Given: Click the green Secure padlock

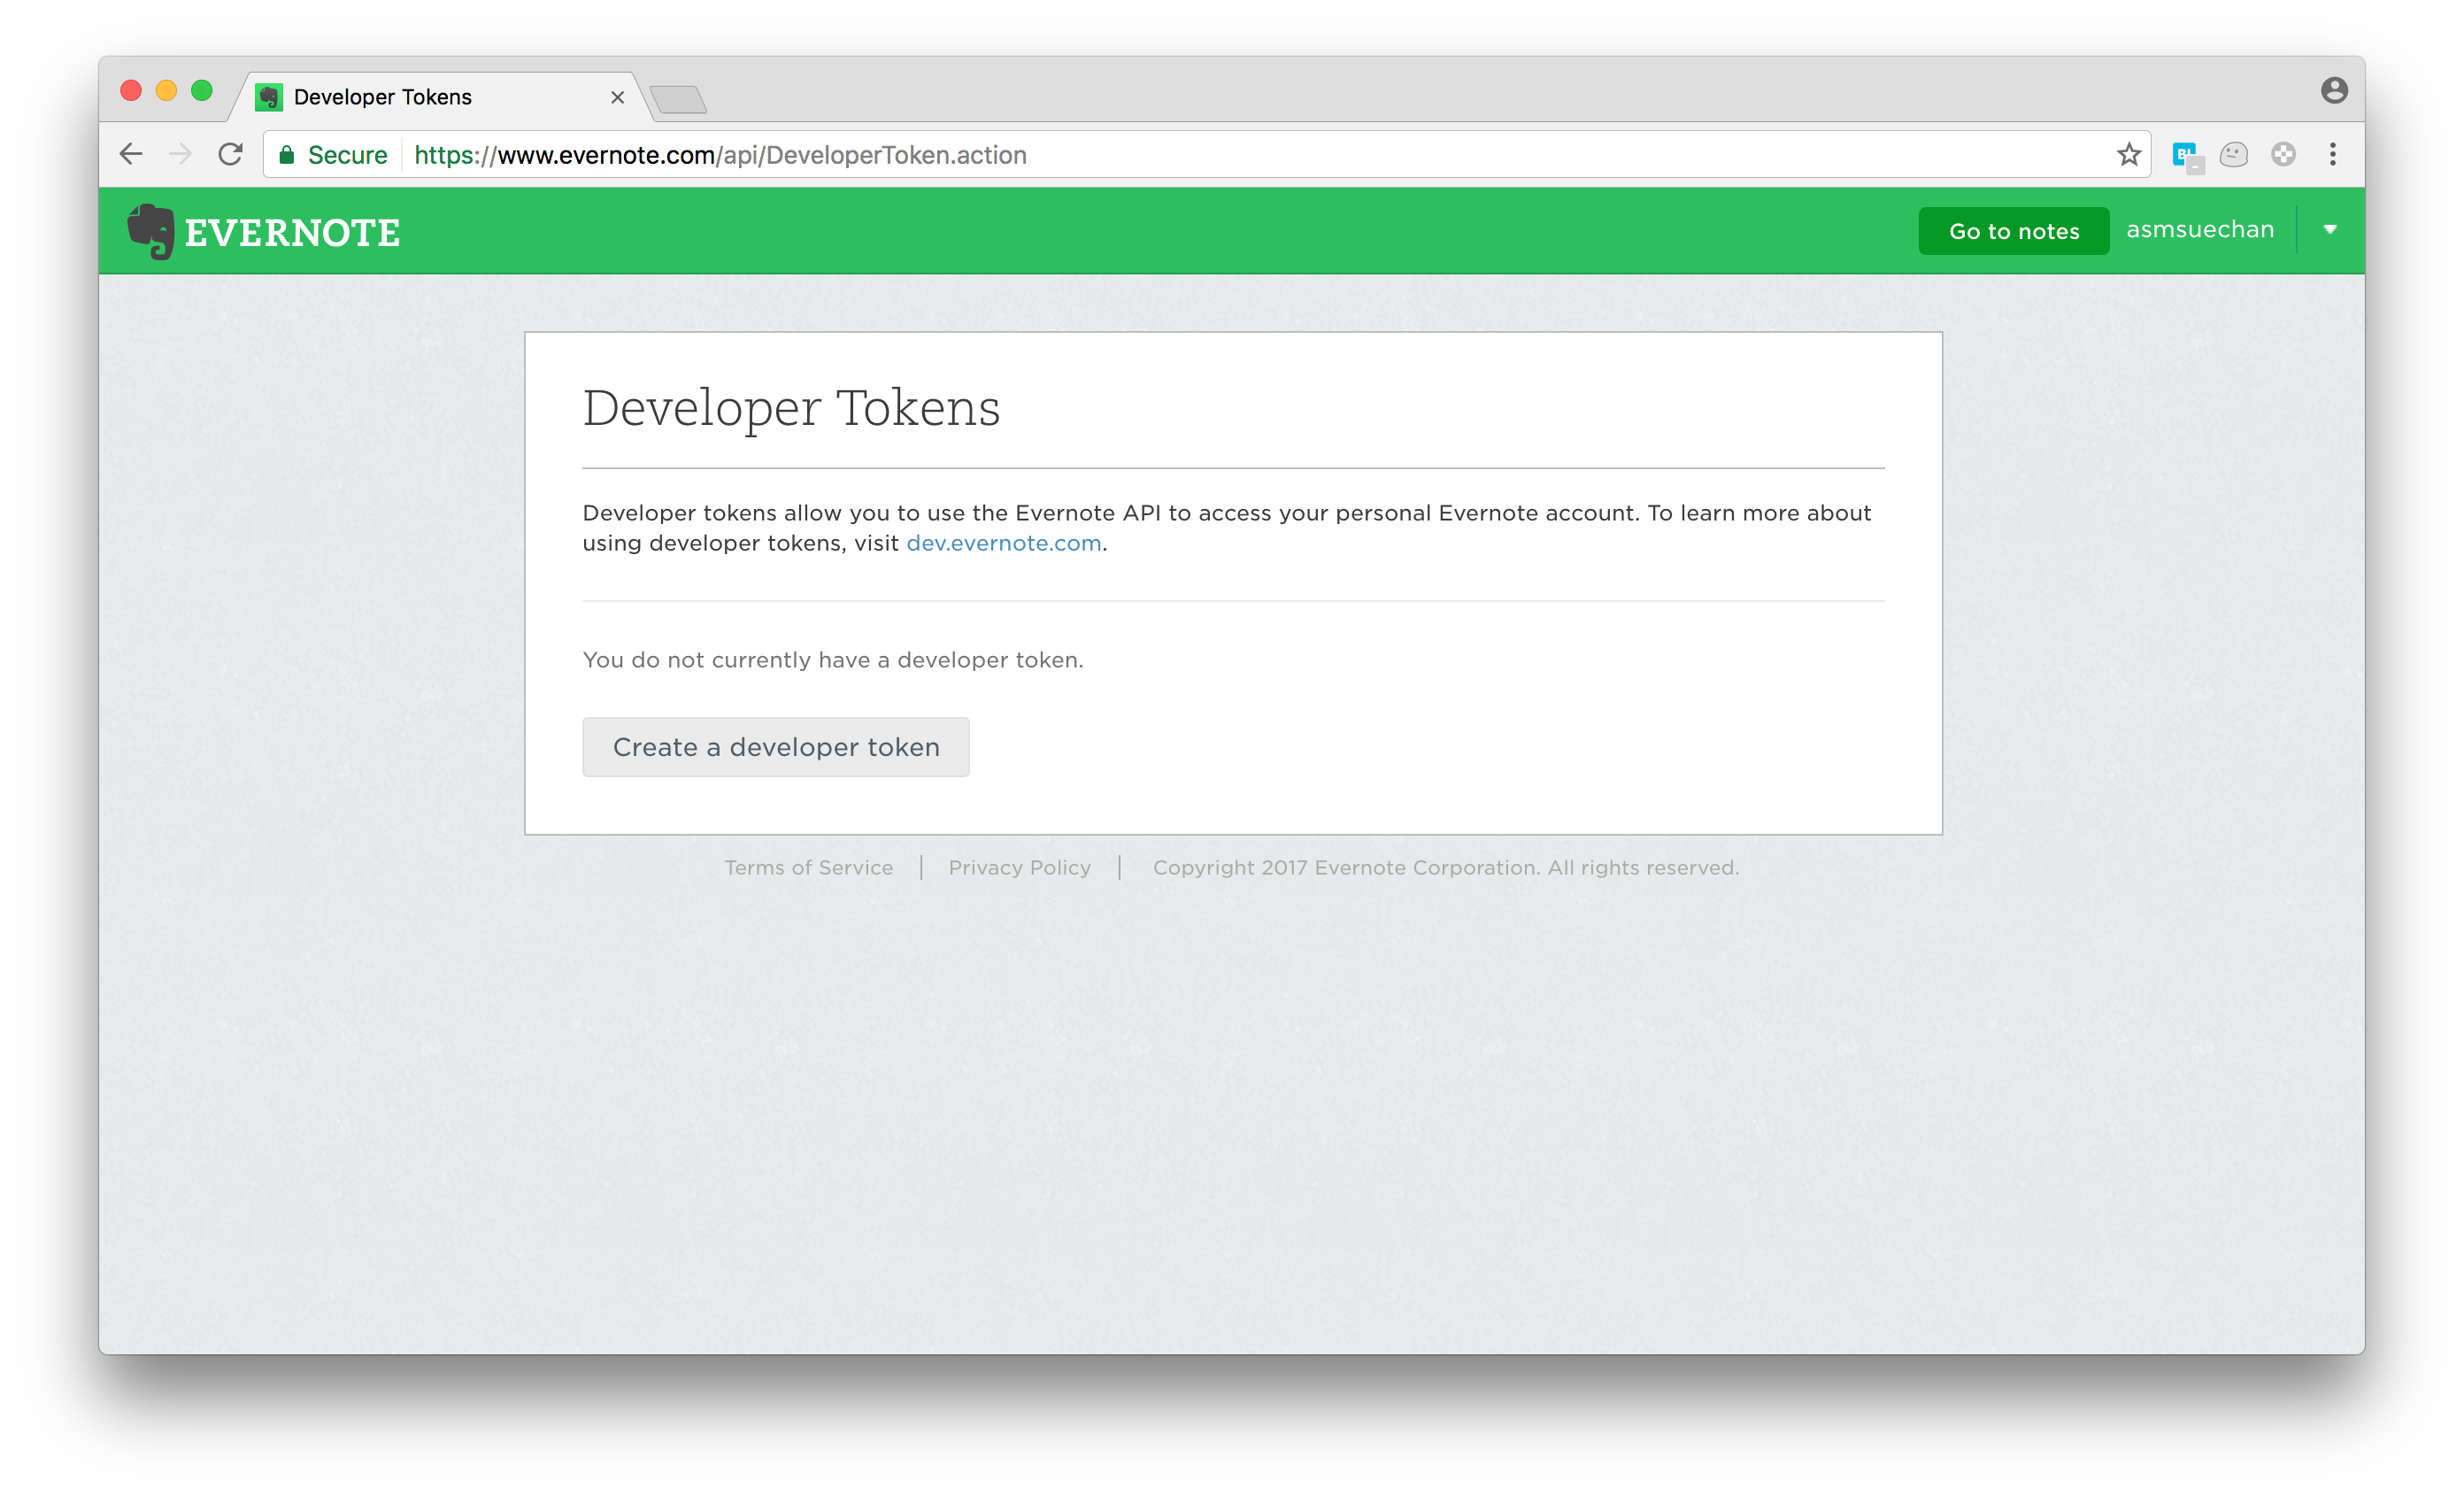Looking at the screenshot, I should pos(287,155).
